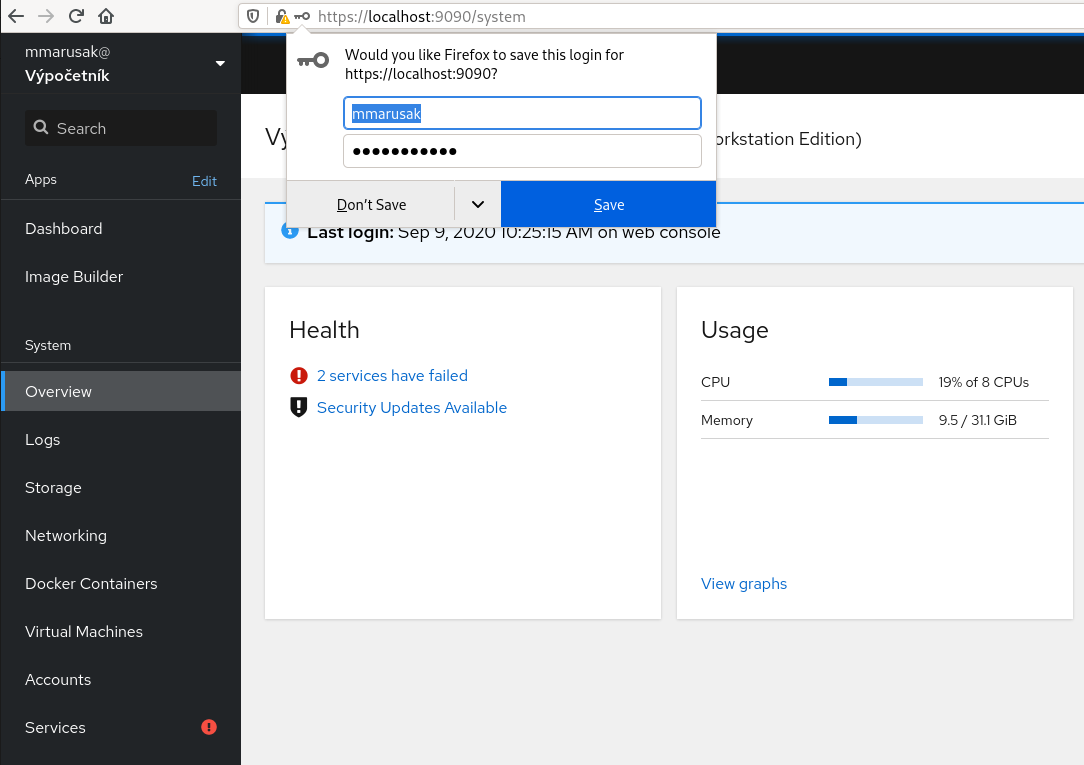This screenshot has width=1084, height=765.
Task: Click Services red alert badge
Action: (209, 727)
